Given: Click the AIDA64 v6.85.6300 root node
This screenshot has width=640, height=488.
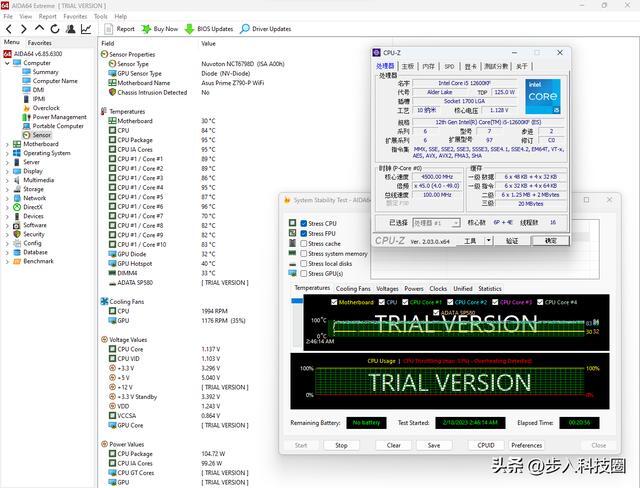Looking at the screenshot, I should (38, 54).
